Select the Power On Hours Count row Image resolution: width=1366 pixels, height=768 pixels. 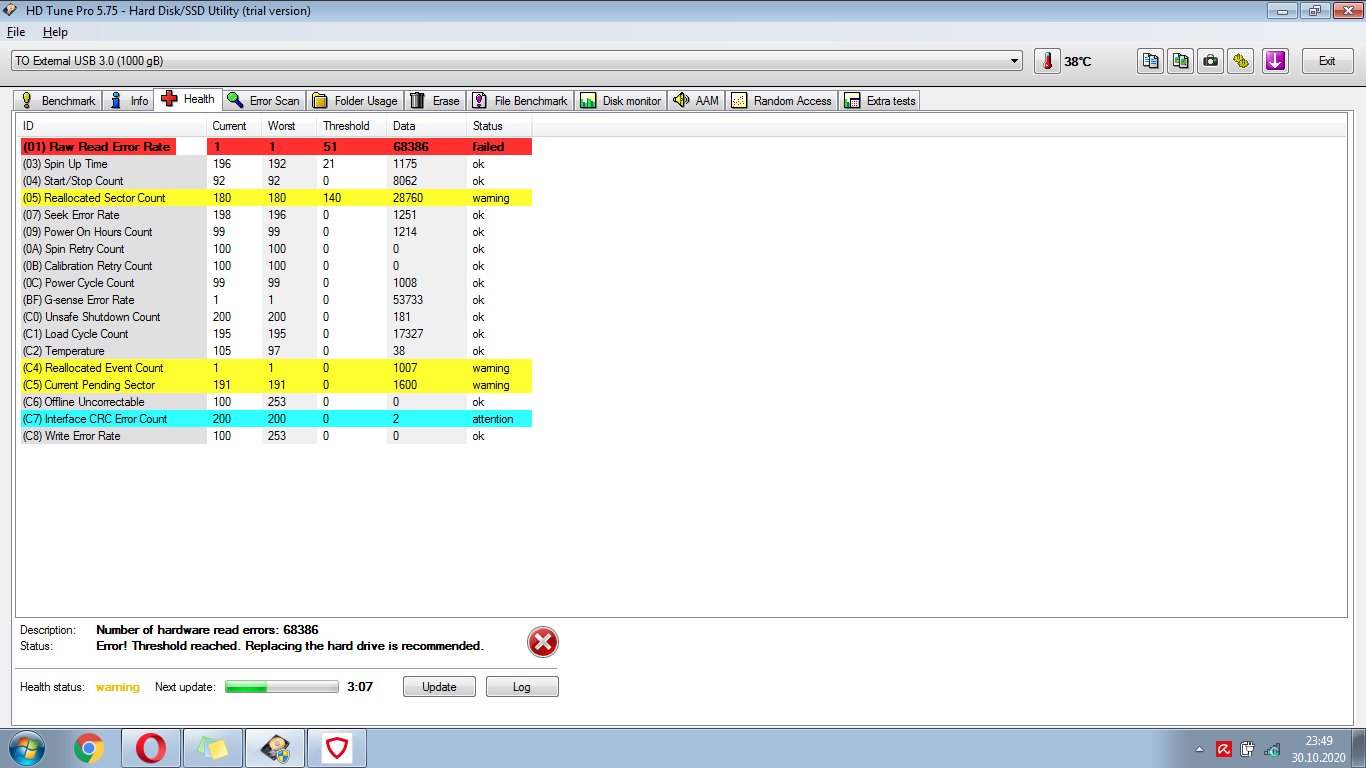coord(276,232)
